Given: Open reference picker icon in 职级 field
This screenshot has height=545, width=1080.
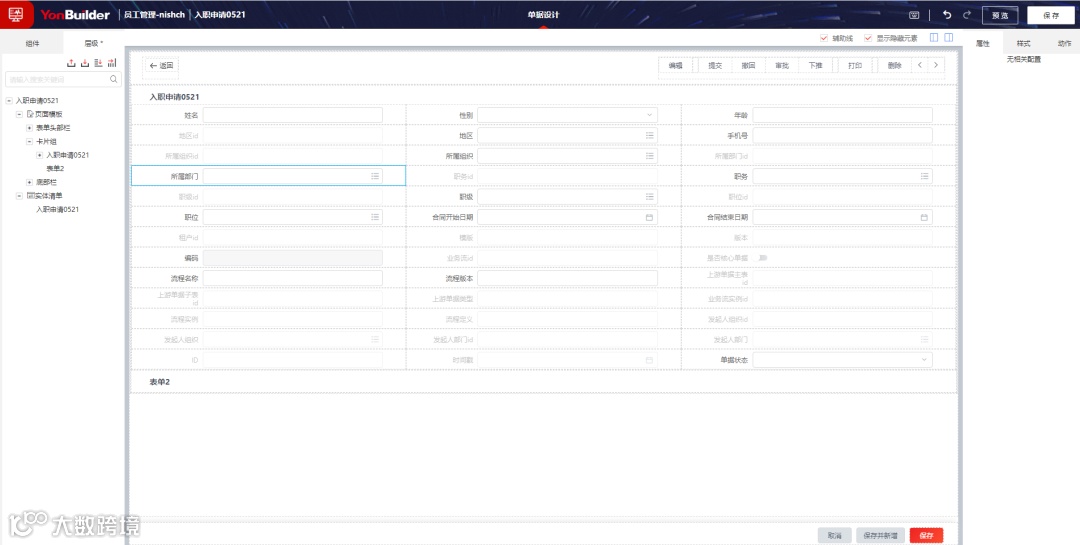Looking at the screenshot, I should tap(650, 196).
